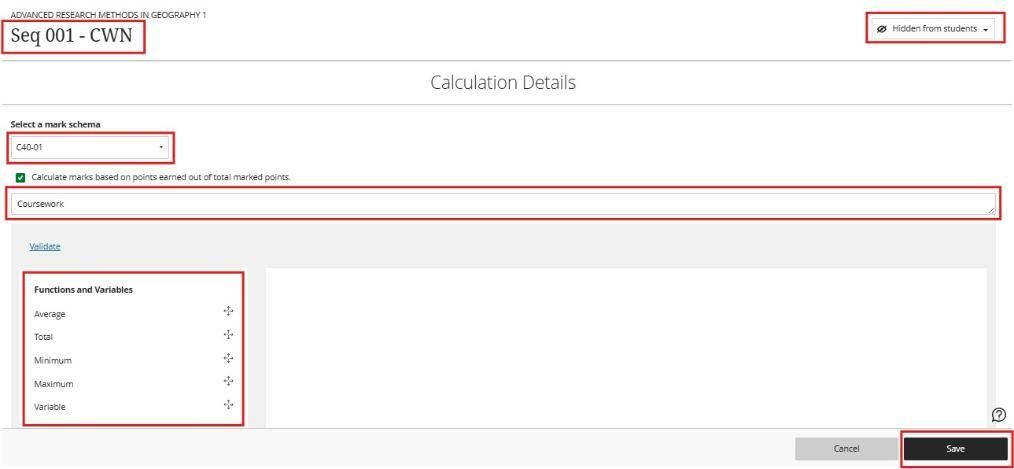Click the Coursework description text field
The image size is (1014, 469).
(500, 204)
